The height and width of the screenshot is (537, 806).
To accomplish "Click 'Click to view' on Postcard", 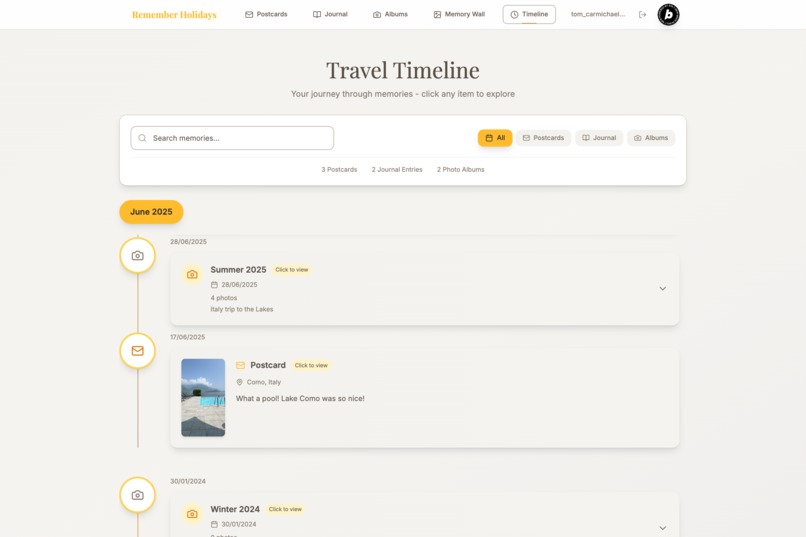I will point(311,365).
